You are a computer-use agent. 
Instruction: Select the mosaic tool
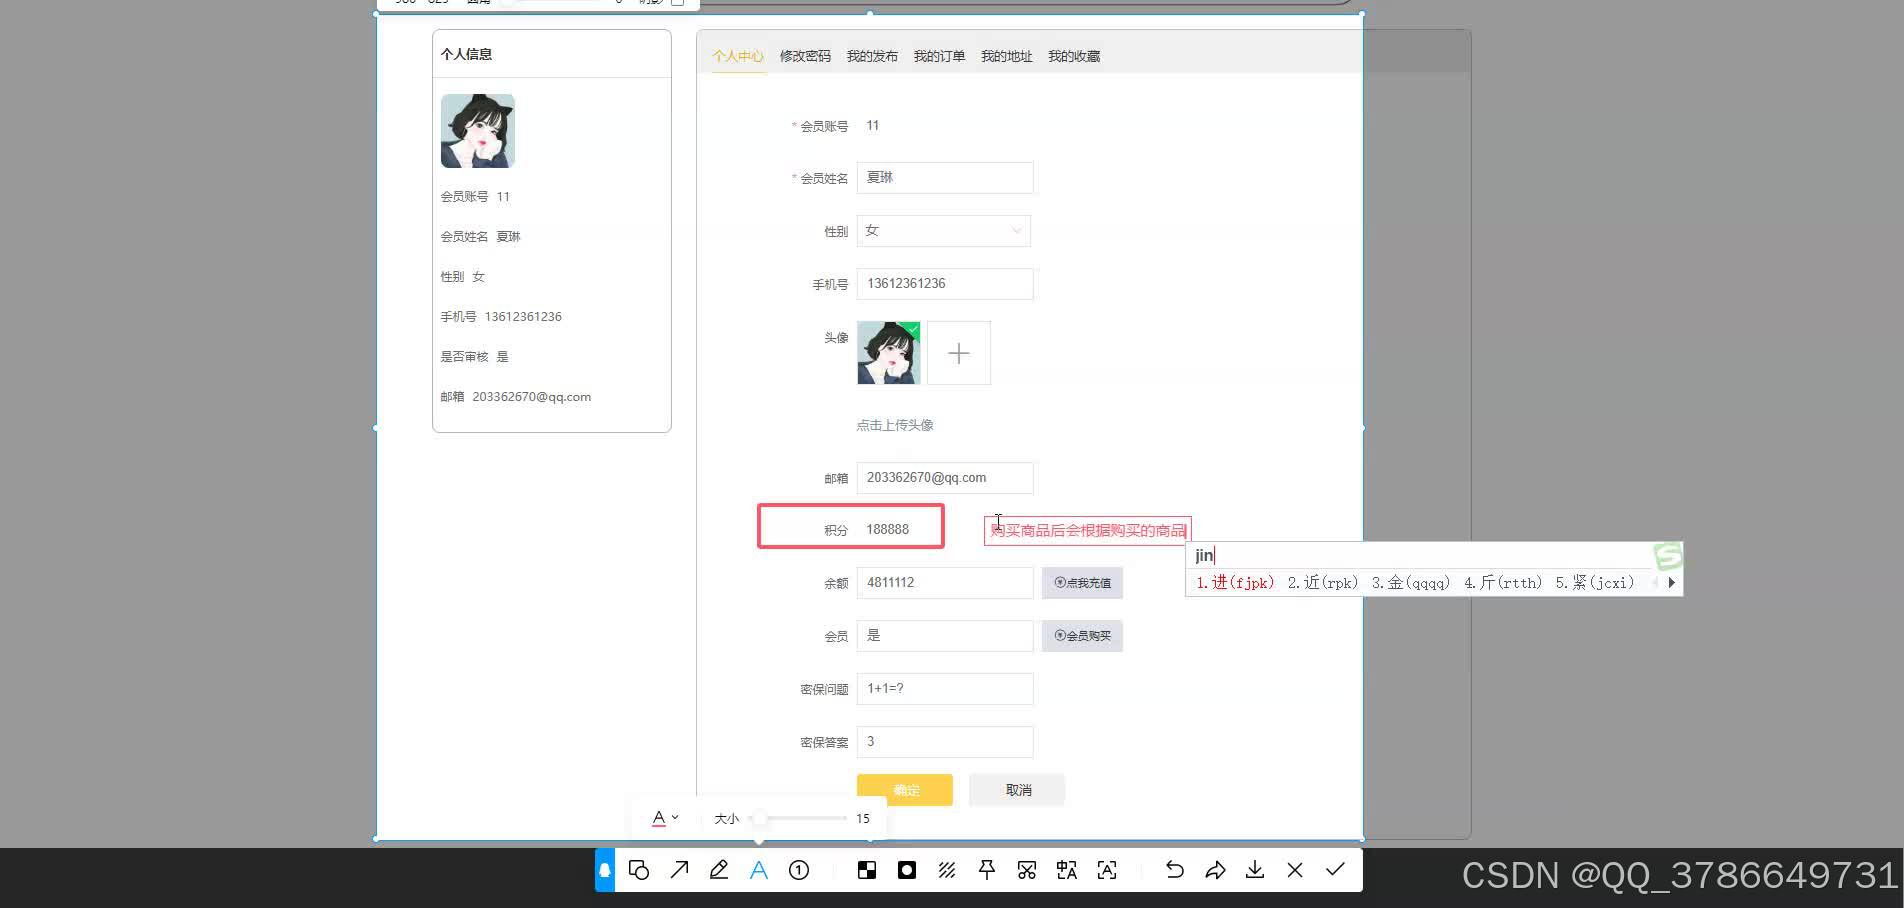[866, 870]
